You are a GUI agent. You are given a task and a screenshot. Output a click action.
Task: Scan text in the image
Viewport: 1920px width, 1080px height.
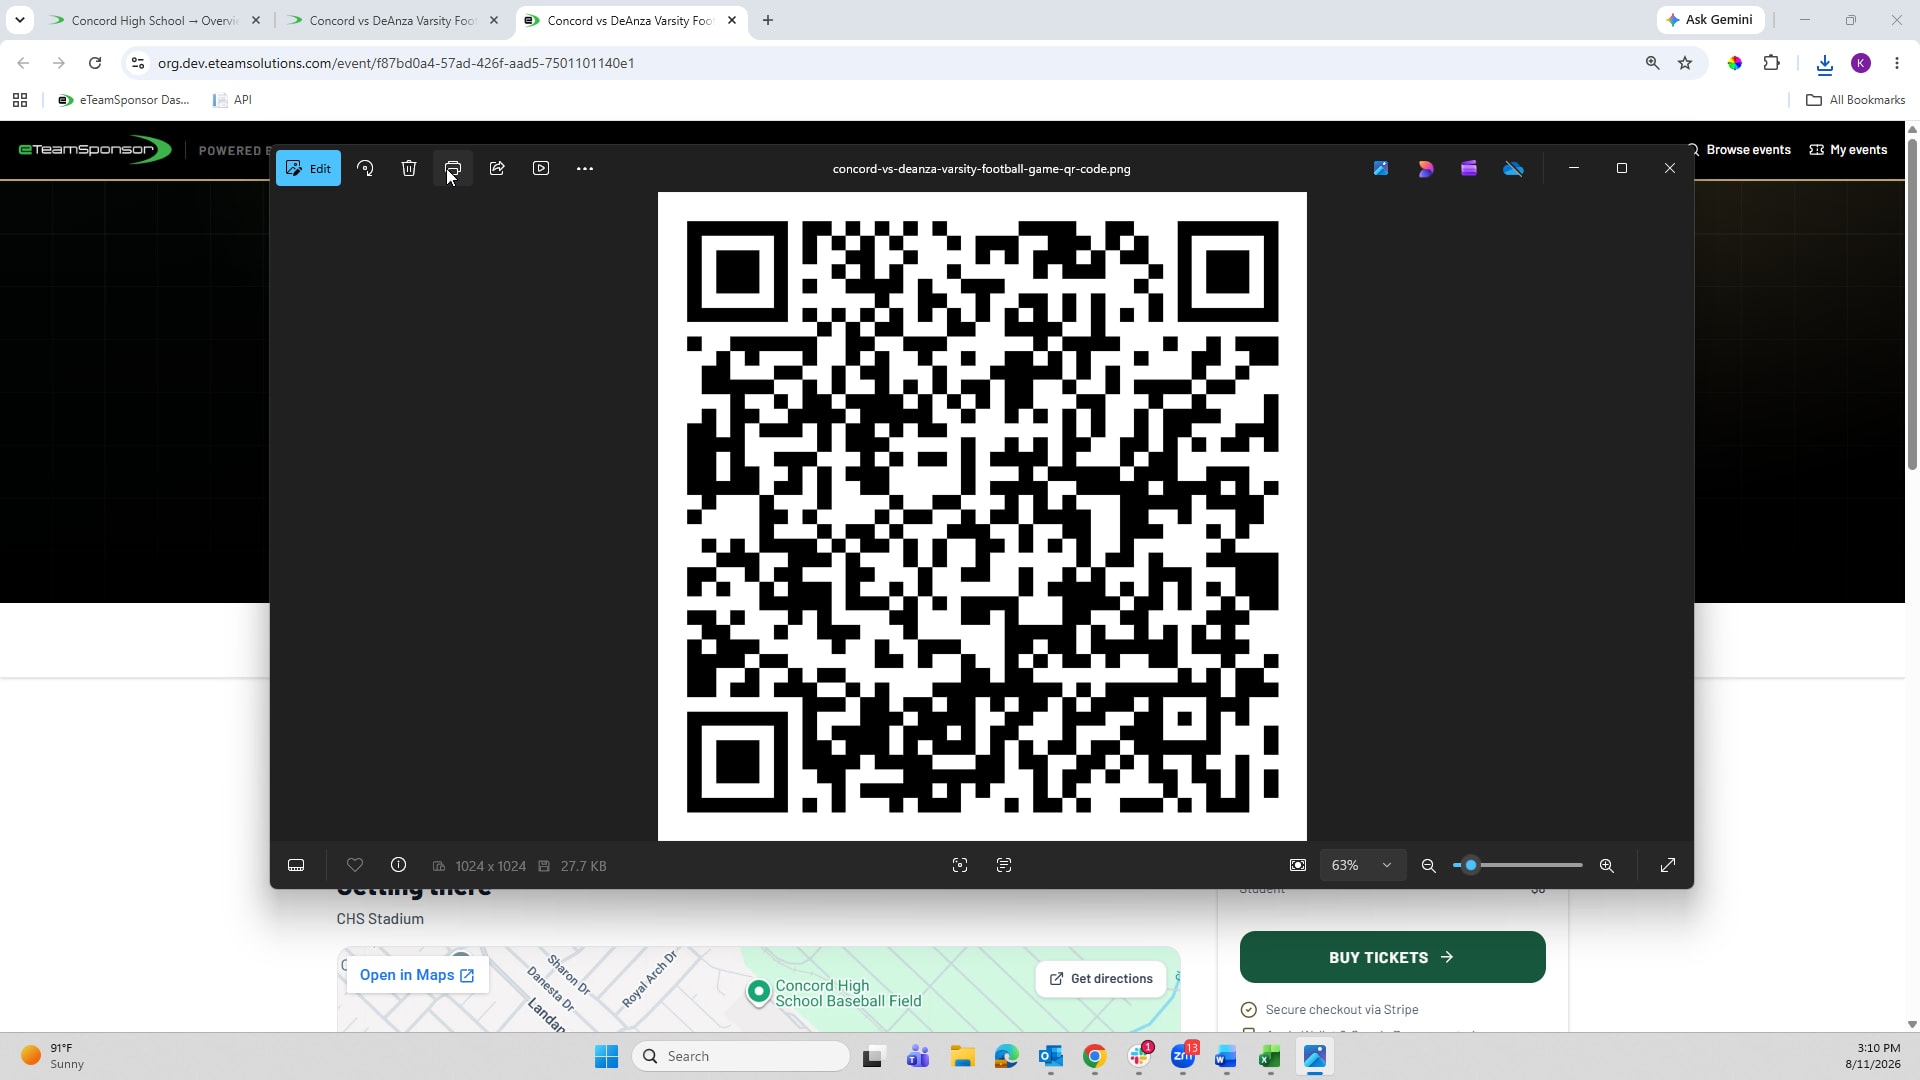tap(1004, 865)
